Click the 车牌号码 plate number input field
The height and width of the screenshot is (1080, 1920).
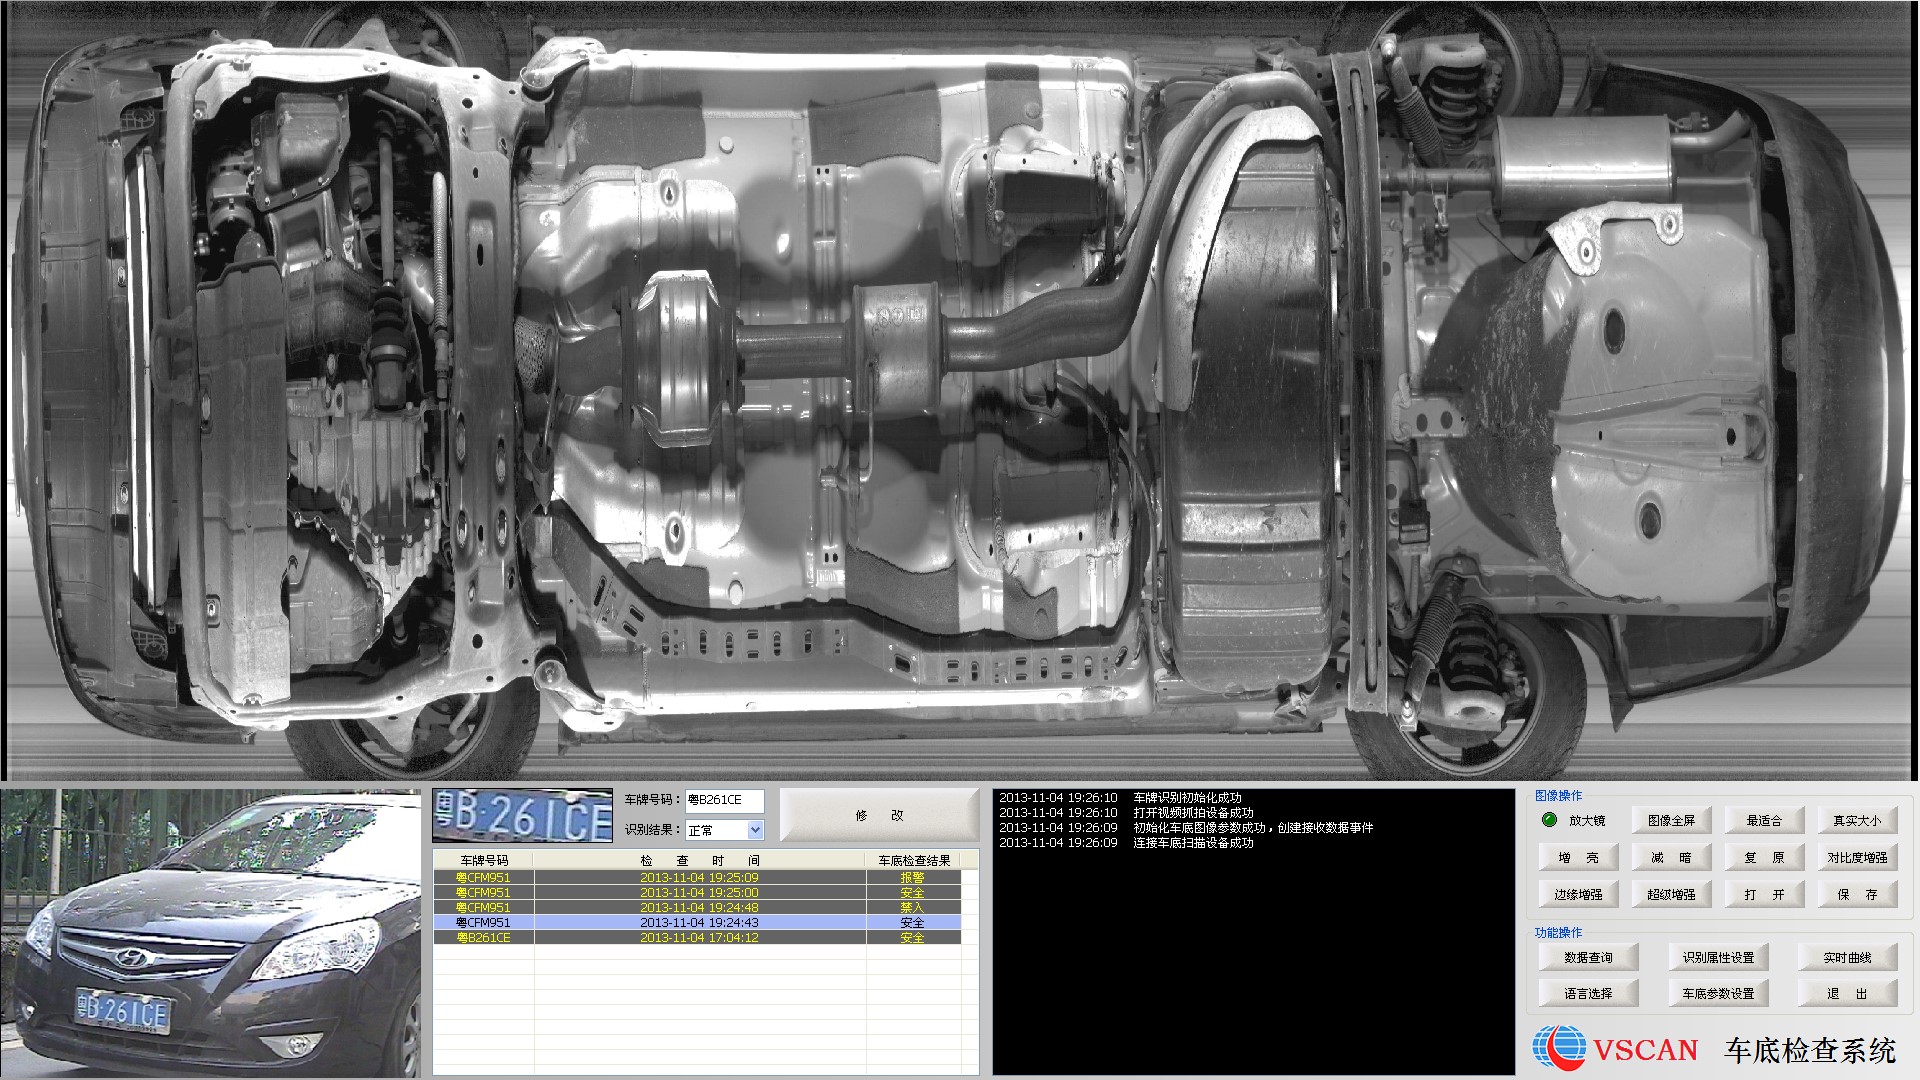[724, 800]
